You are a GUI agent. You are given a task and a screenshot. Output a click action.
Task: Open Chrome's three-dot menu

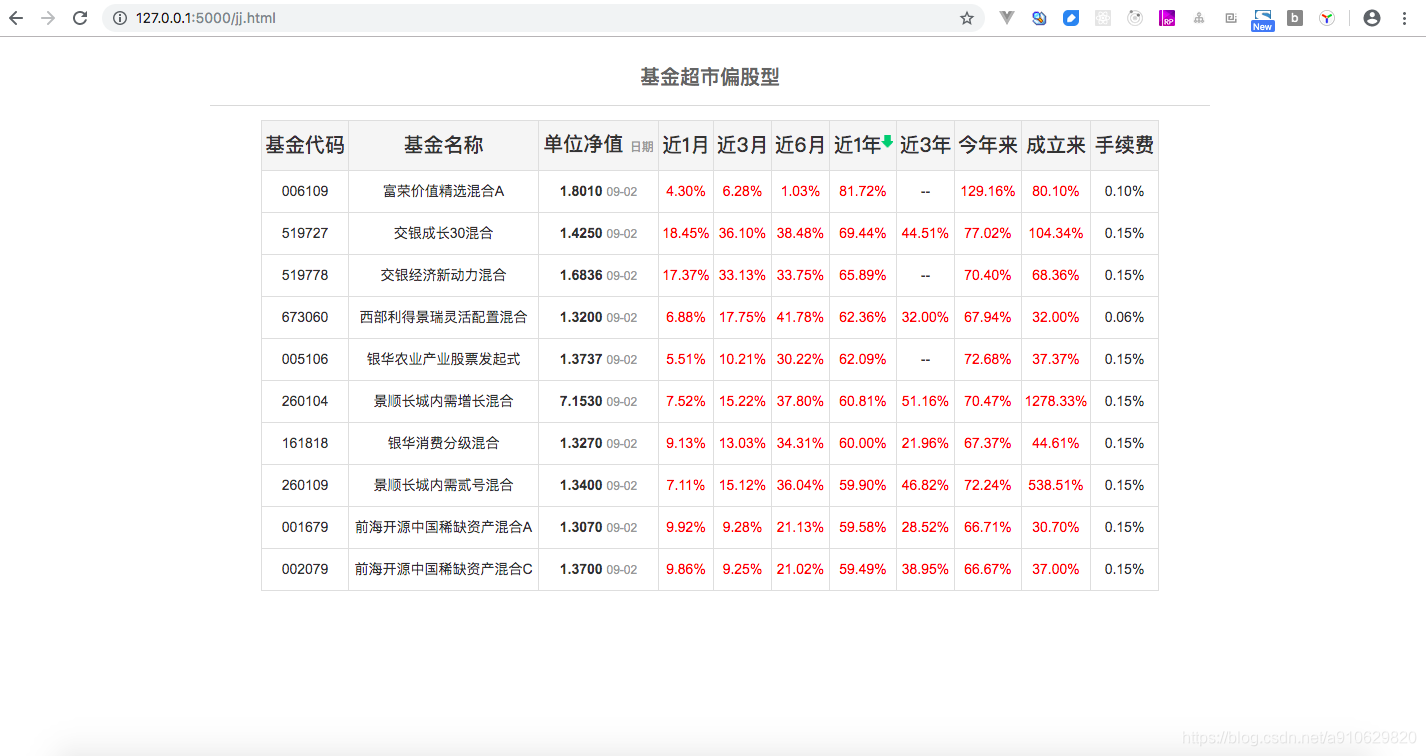pos(1405,18)
